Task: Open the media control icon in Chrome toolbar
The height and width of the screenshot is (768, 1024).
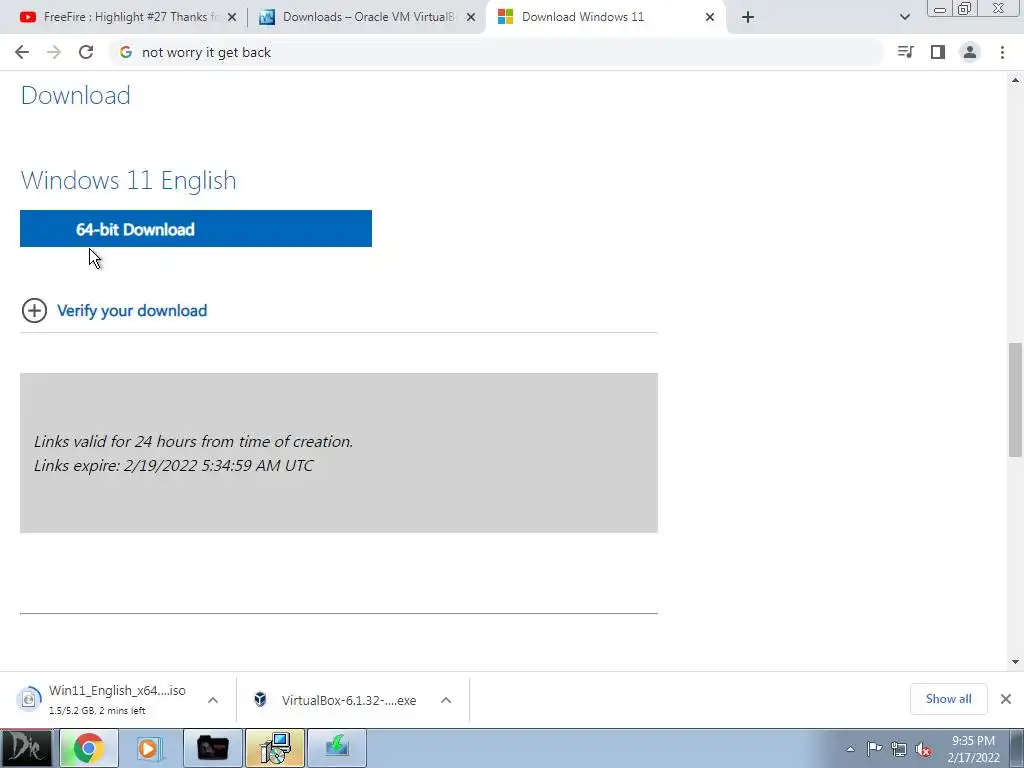Action: pyautogui.click(x=905, y=52)
